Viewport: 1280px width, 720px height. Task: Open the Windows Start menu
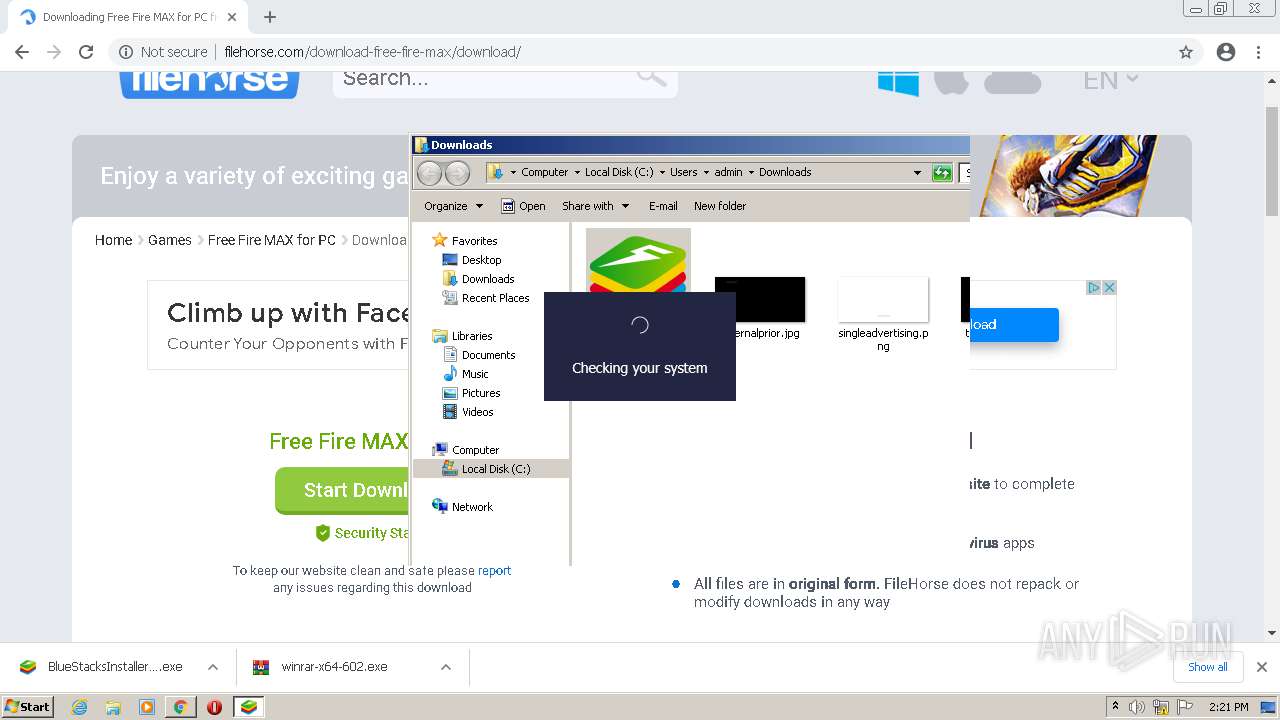(28, 706)
